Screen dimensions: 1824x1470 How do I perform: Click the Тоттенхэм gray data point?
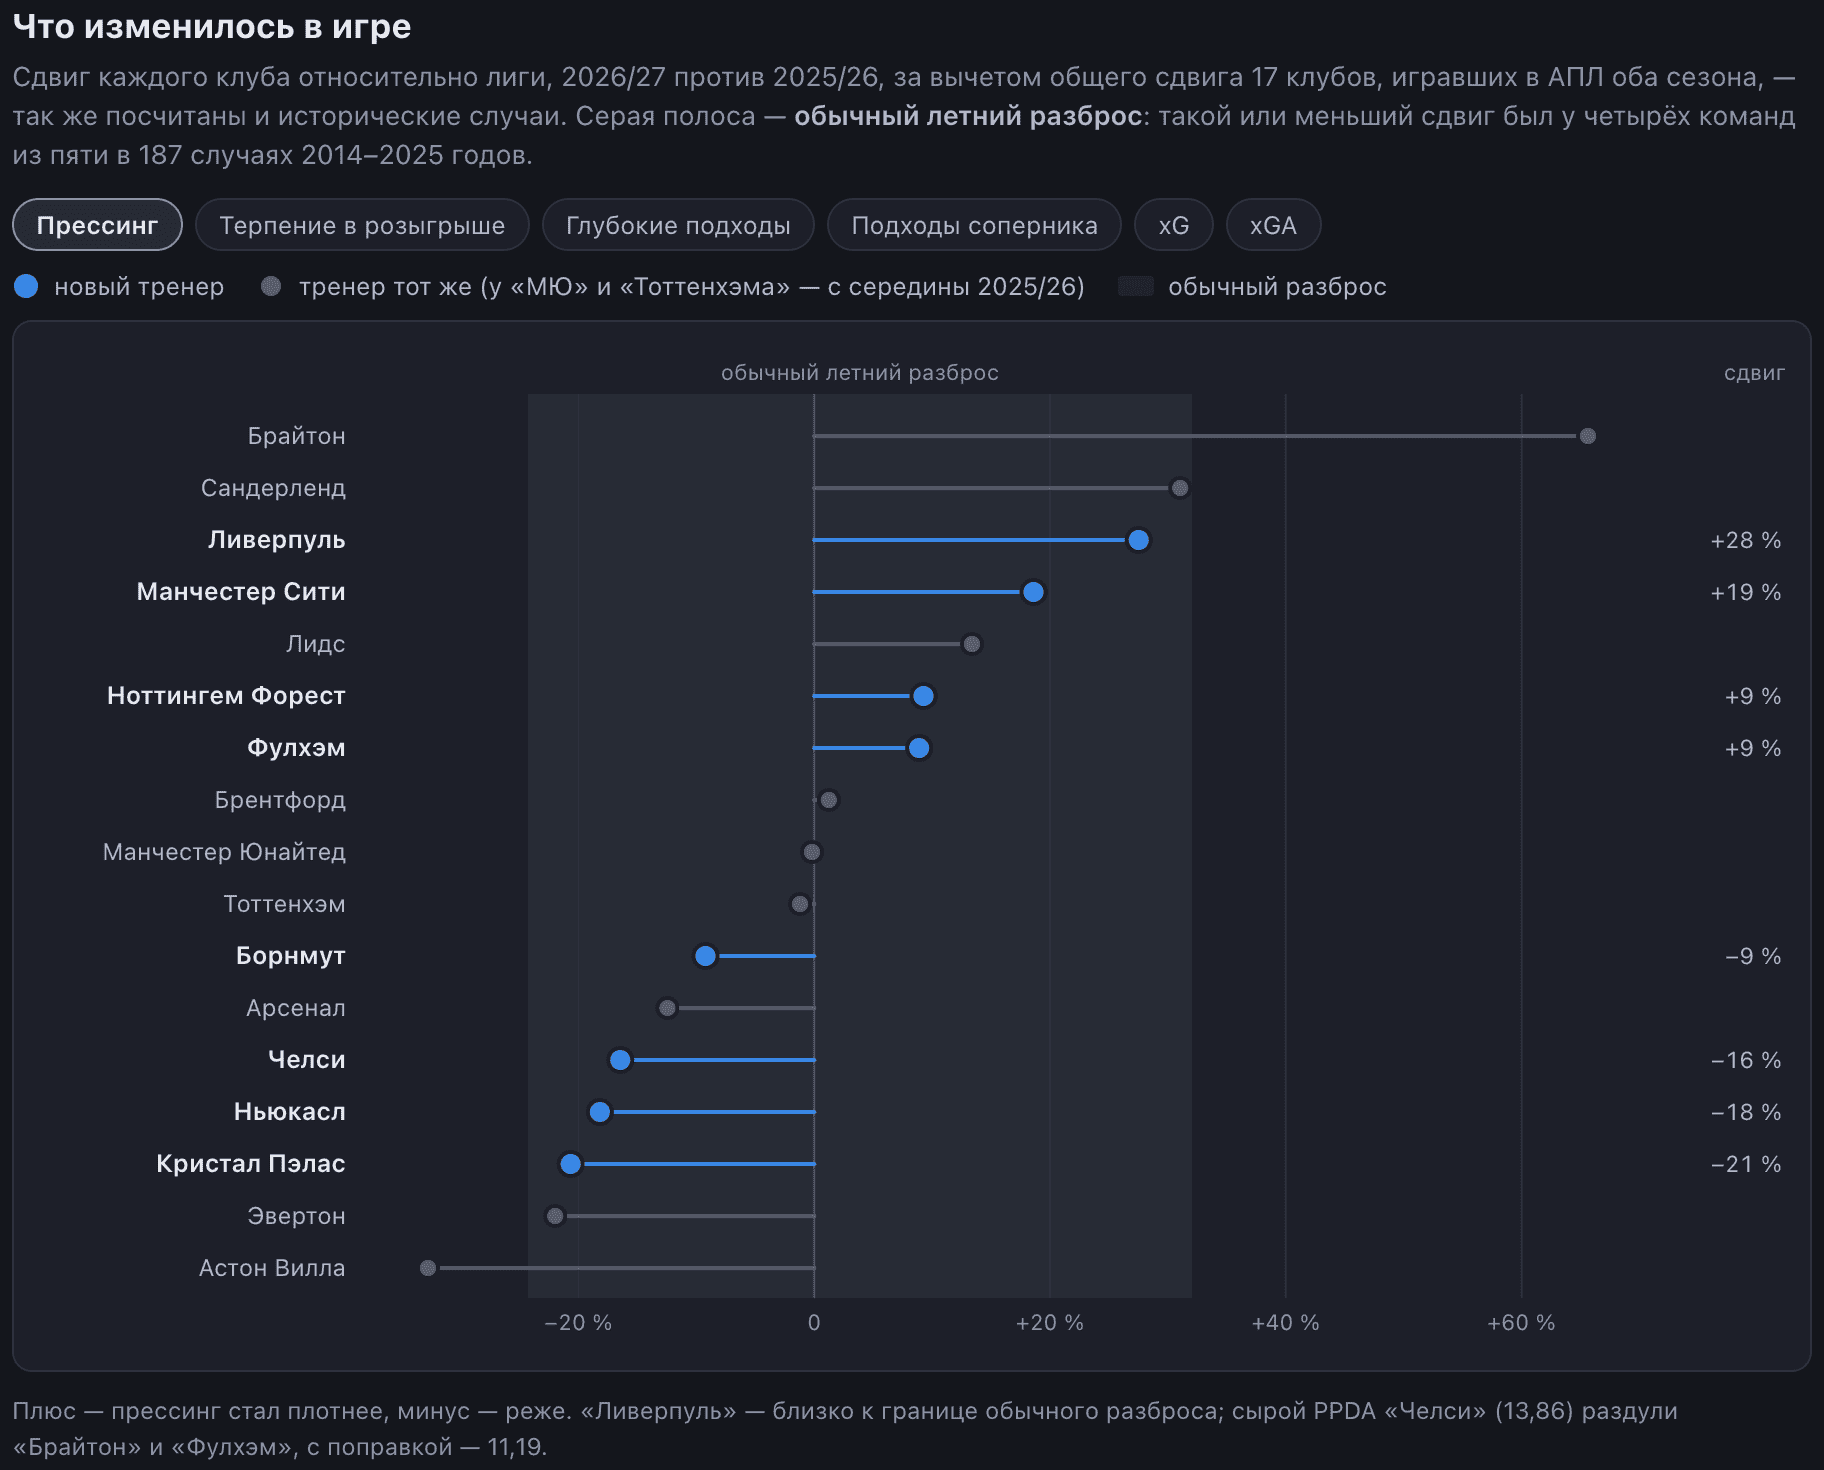[x=800, y=904]
